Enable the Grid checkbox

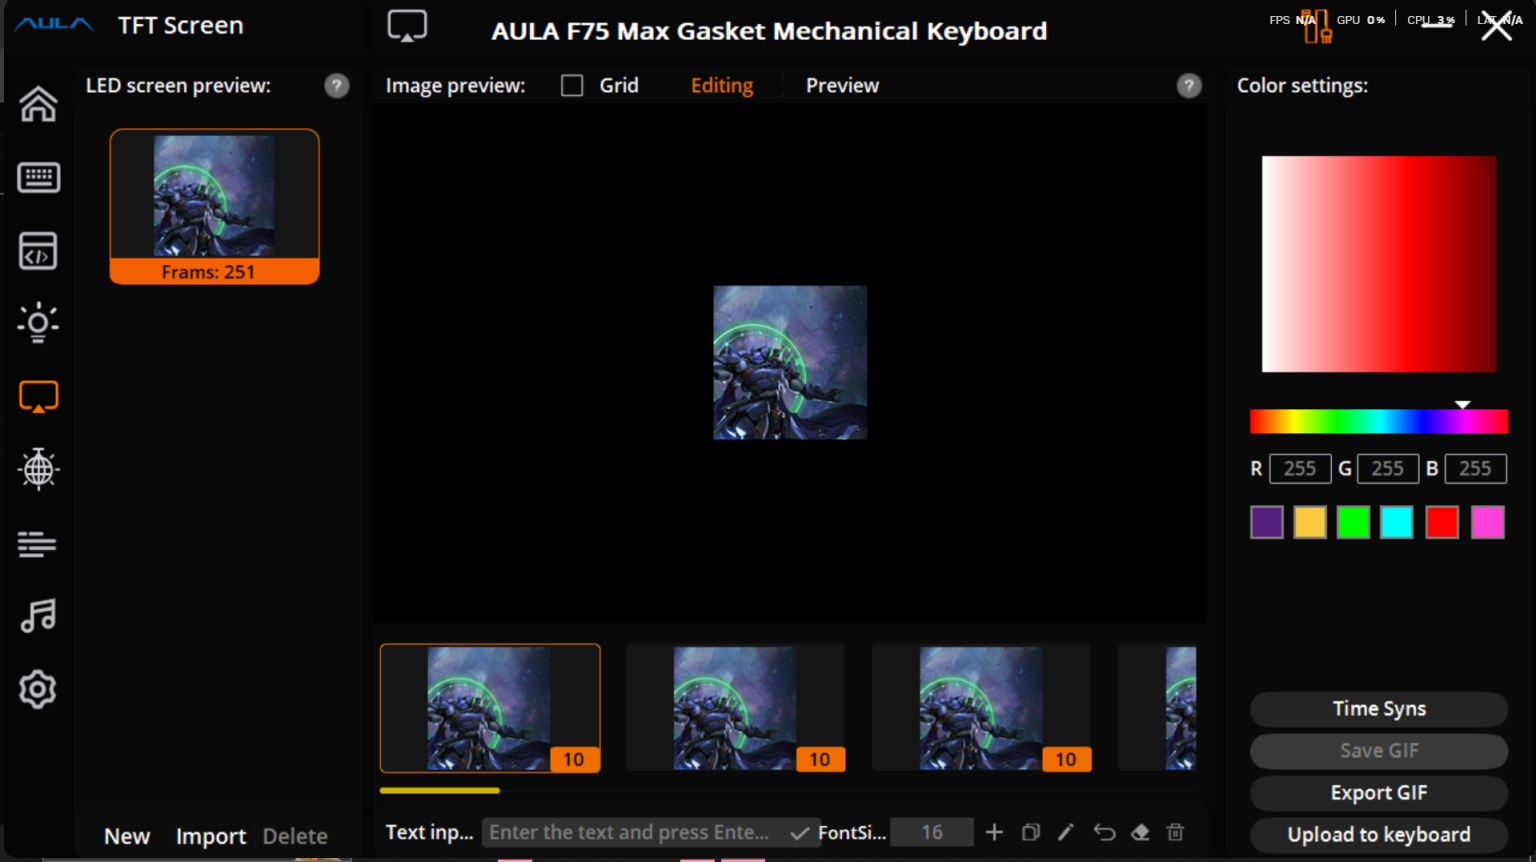pyautogui.click(x=572, y=85)
